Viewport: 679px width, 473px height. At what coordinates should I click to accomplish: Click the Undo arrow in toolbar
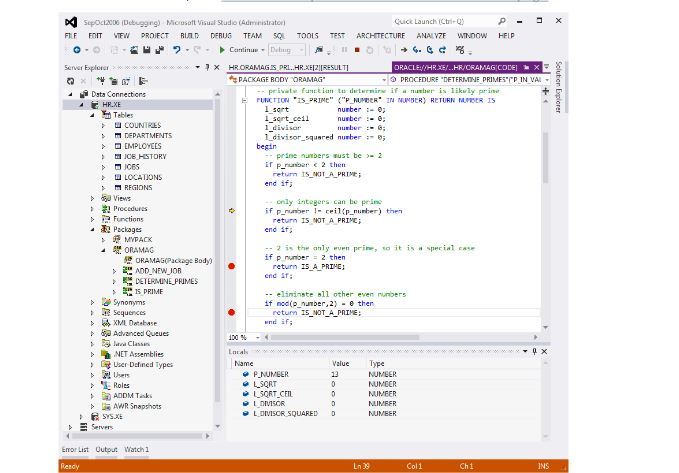pos(177,50)
